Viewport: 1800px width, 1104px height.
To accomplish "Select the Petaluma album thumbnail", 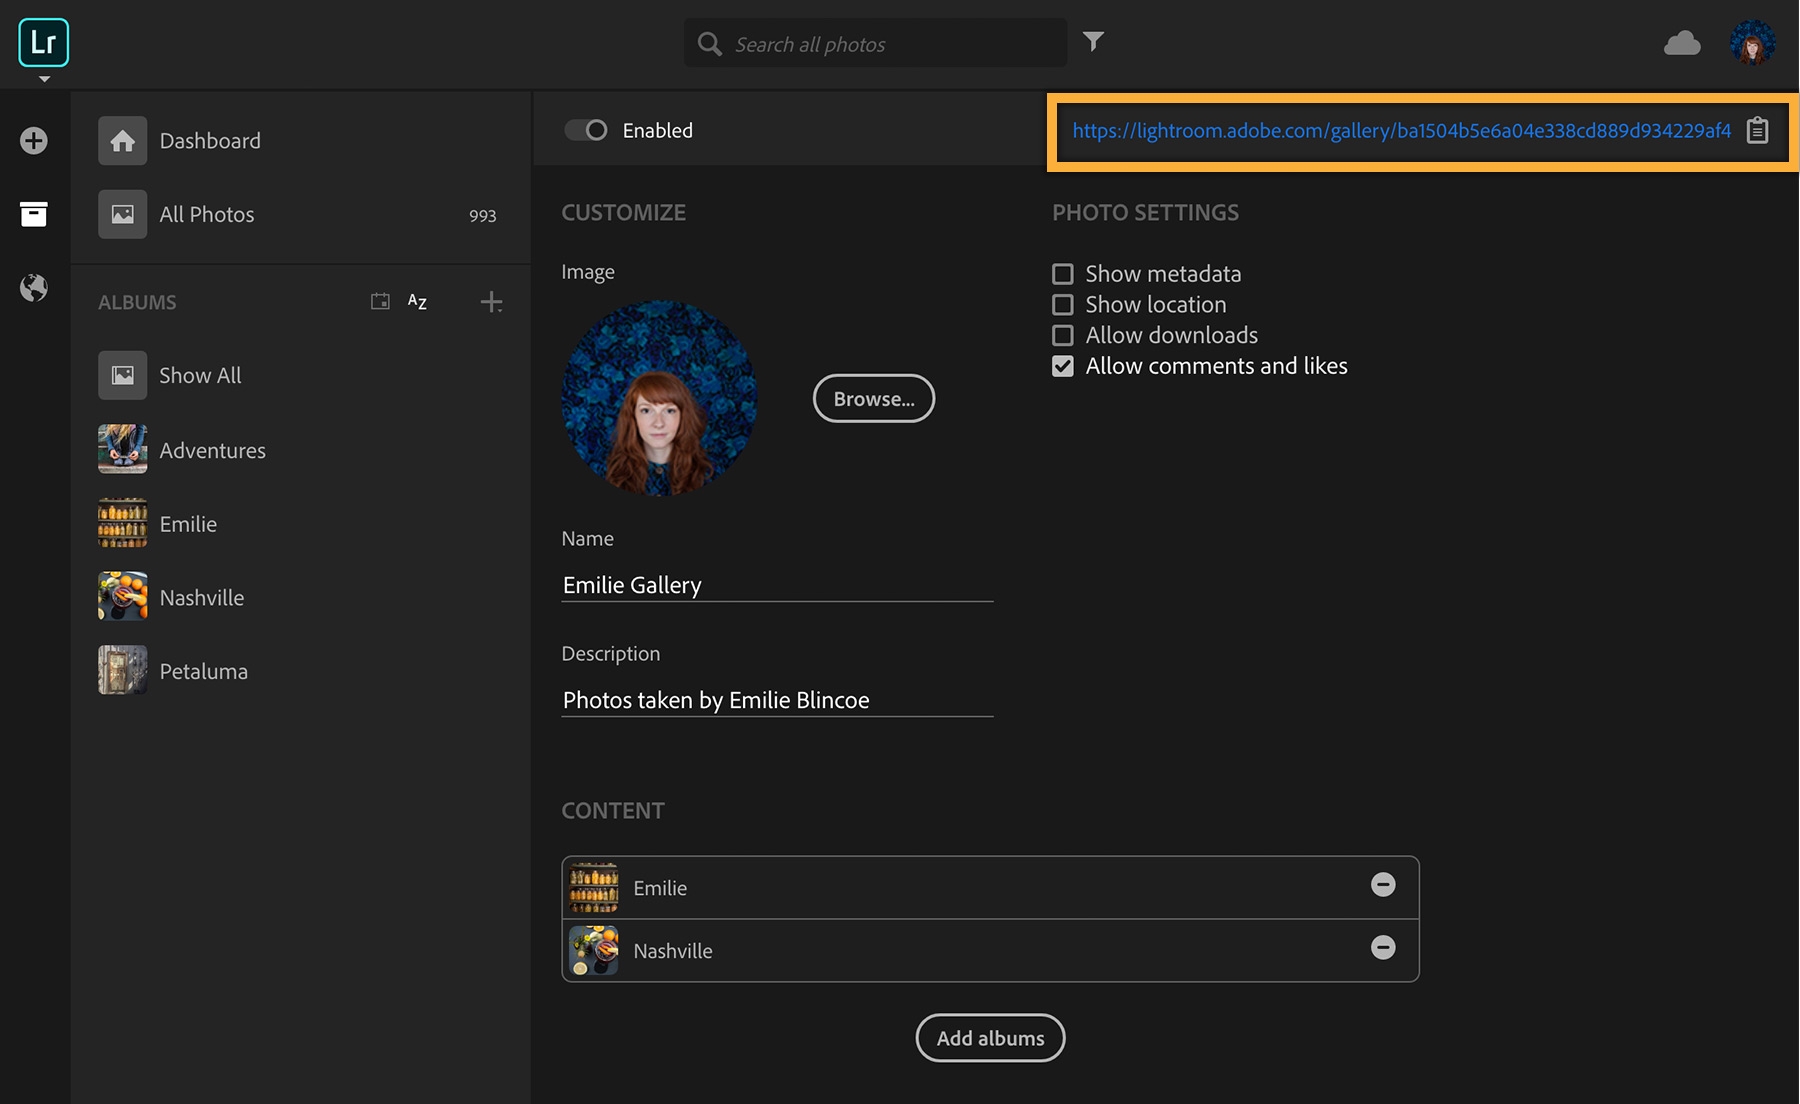I will pyautogui.click(x=121, y=670).
